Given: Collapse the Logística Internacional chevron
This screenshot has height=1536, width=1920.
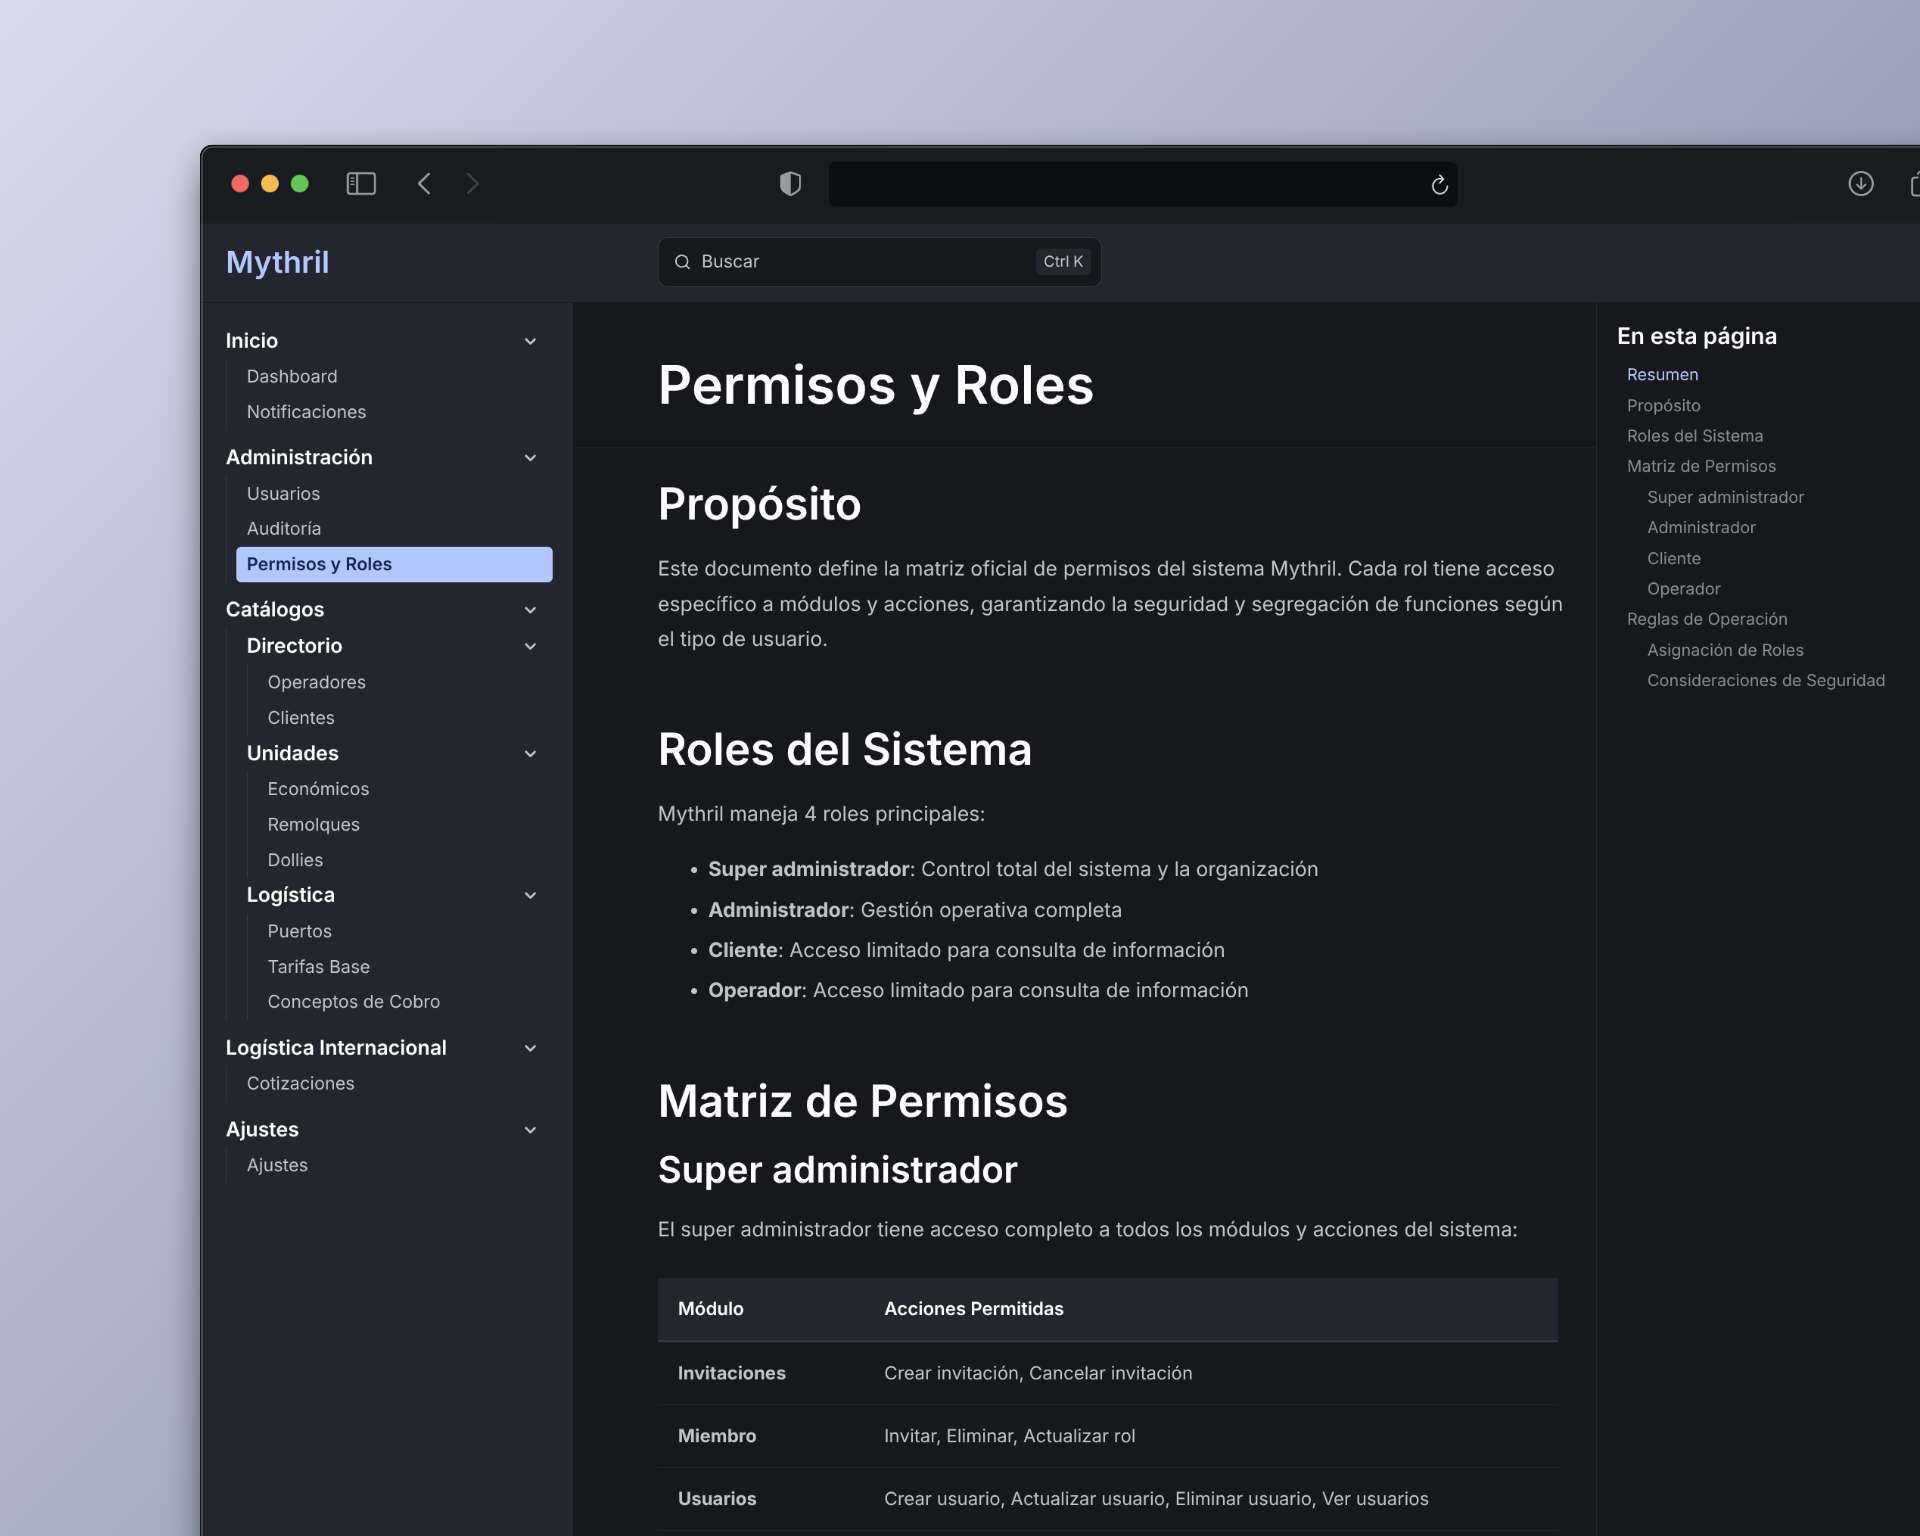Looking at the screenshot, I should pos(531,1049).
